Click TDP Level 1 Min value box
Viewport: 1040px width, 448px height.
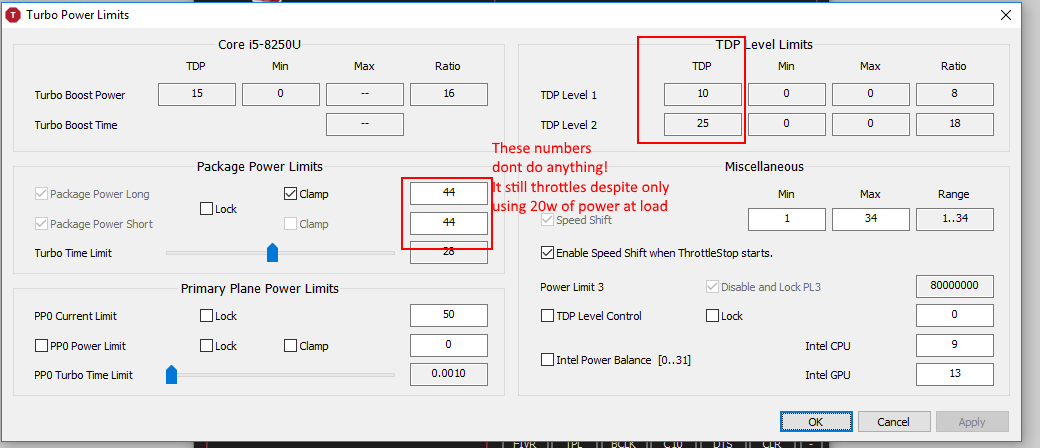click(787, 95)
